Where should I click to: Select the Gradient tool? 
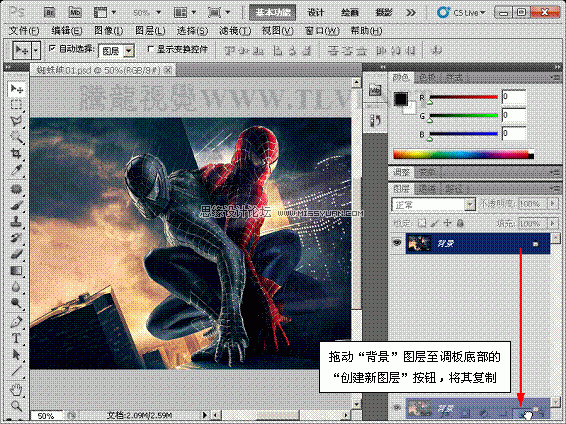pos(16,271)
